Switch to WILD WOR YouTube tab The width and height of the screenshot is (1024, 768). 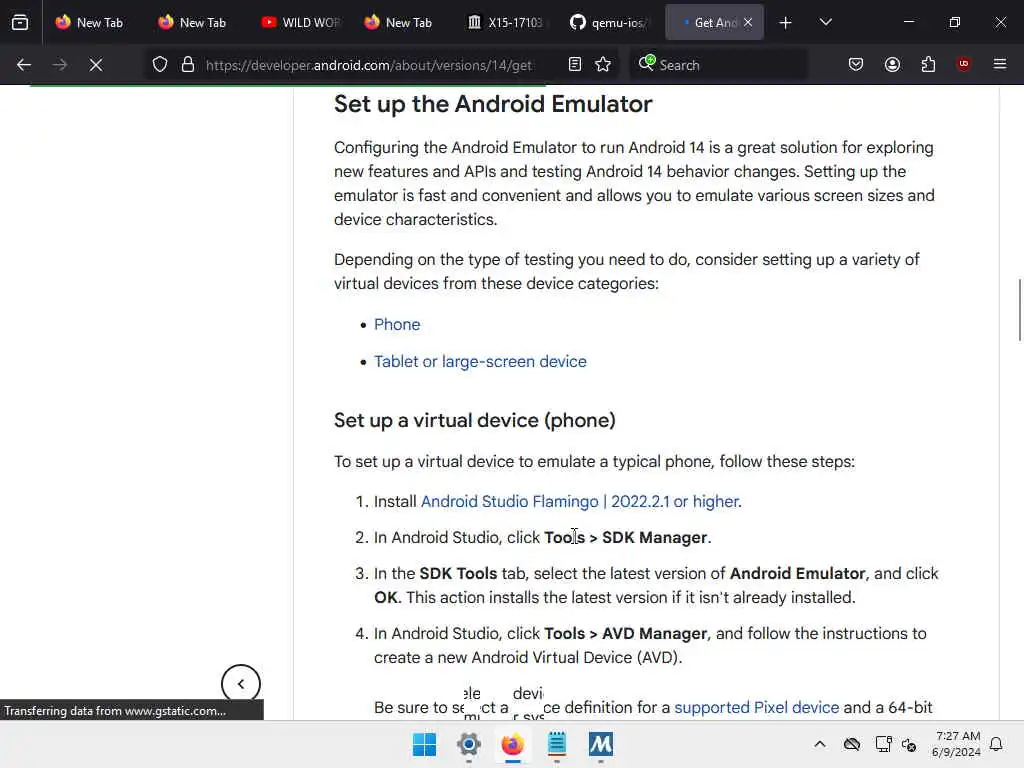[300, 23]
